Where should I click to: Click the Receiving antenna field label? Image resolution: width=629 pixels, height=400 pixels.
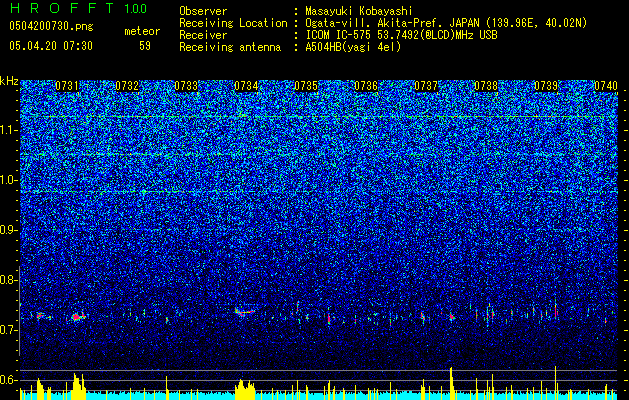pos(230,47)
